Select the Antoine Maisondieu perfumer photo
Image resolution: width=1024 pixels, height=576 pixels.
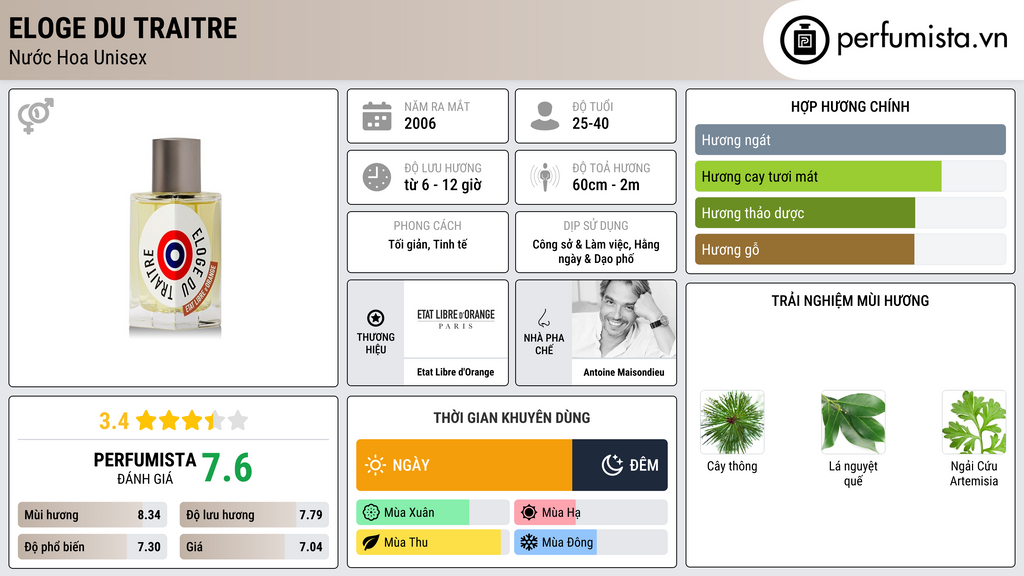coord(624,319)
